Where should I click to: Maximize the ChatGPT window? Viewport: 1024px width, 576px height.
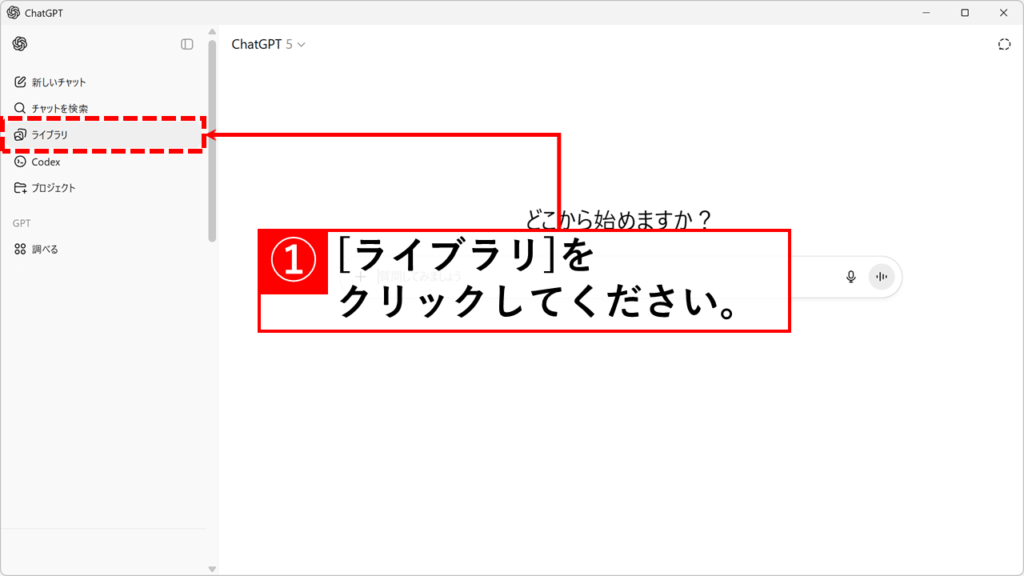click(964, 13)
